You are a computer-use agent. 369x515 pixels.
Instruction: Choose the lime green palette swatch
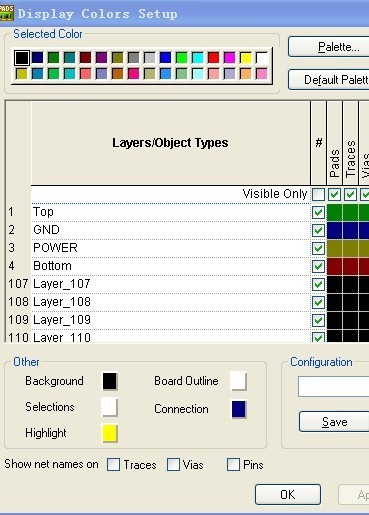pyautogui.click(x=181, y=58)
